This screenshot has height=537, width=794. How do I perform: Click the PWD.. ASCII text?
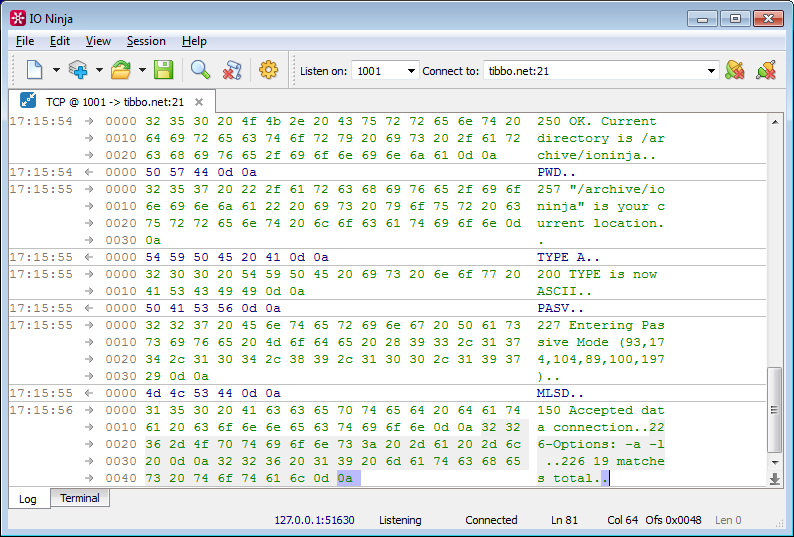(557, 172)
